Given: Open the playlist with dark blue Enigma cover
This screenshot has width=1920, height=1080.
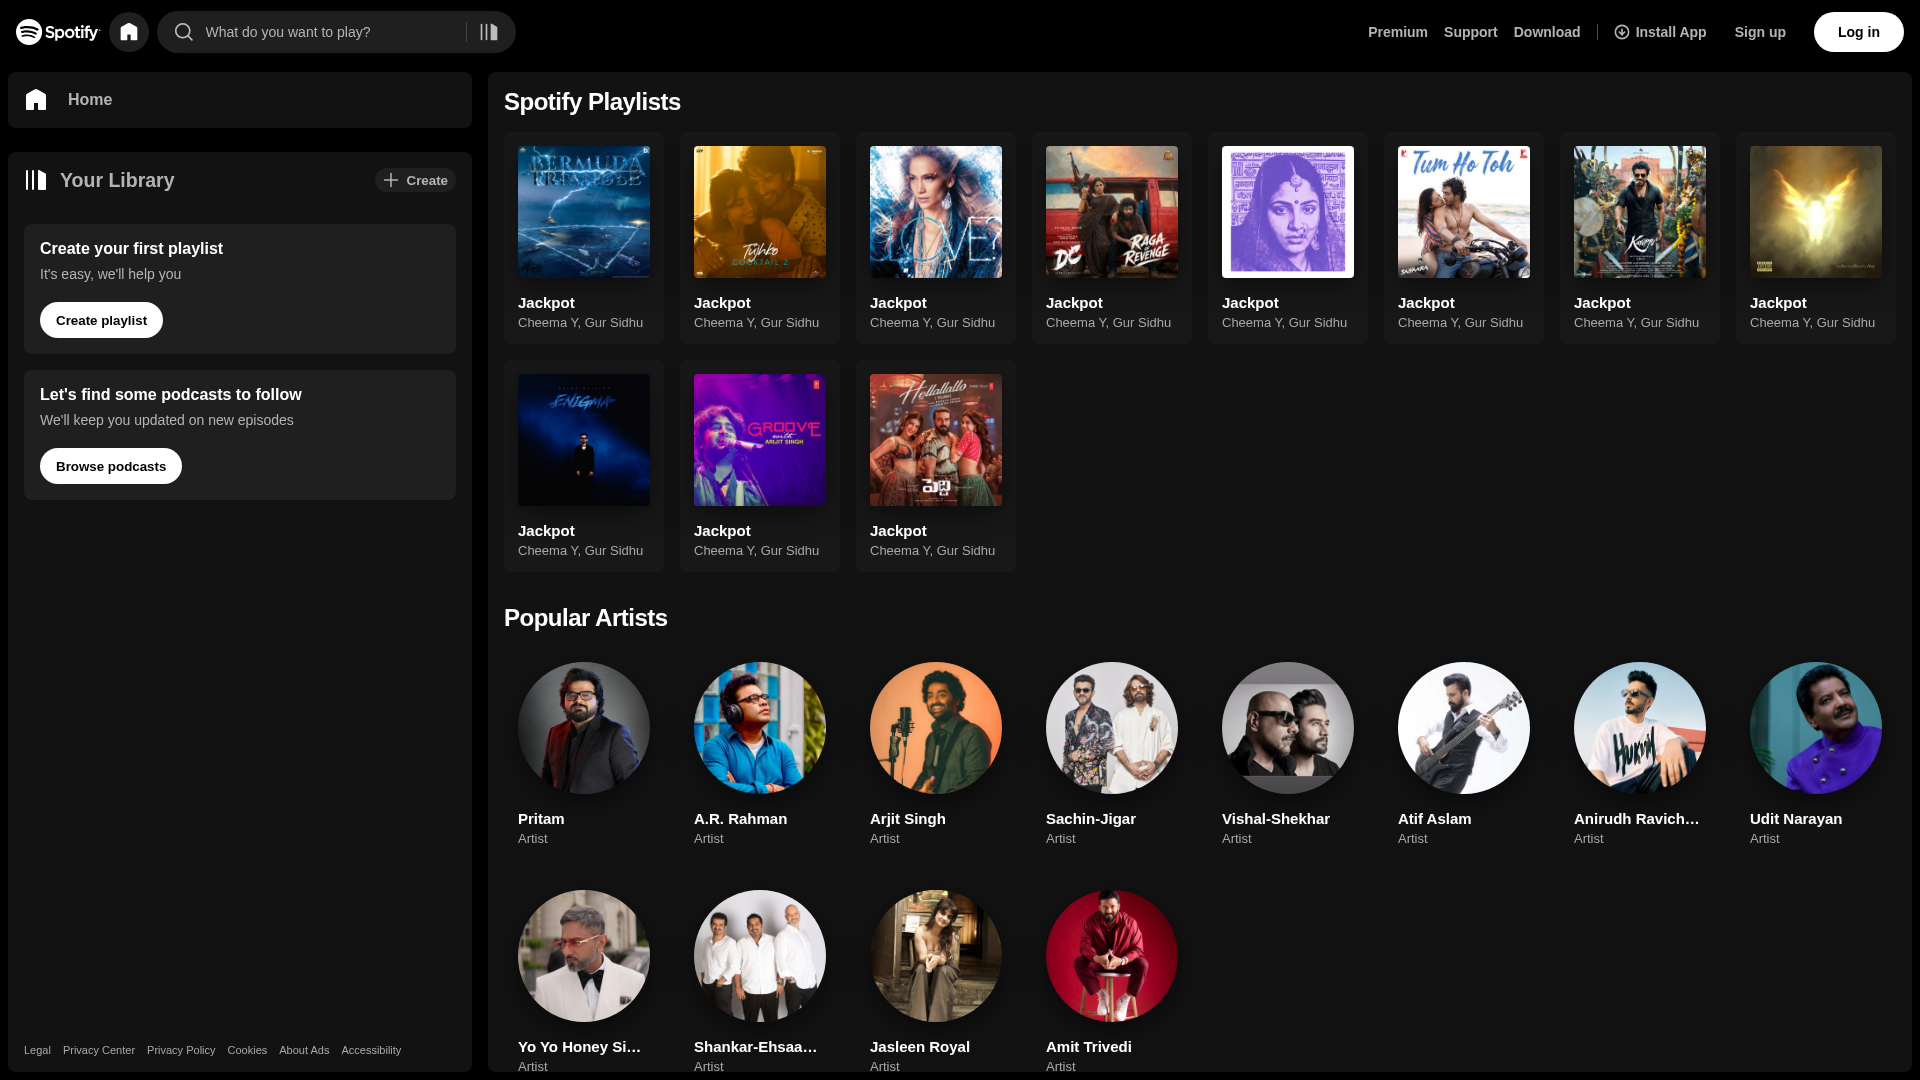Looking at the screenshot, I should tap(584, 466).
